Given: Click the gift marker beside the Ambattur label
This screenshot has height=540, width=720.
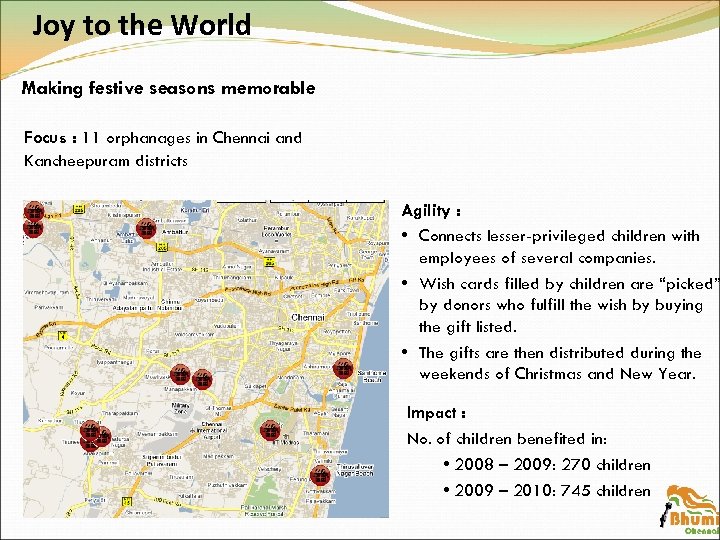Looking at the screenshot, I should pyautogui.click(x=146, y=228).
